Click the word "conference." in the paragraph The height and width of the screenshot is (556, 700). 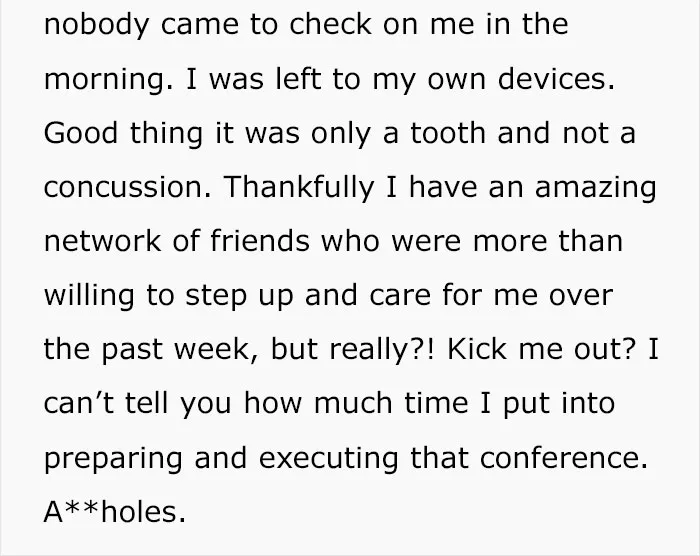pyautogui.click(x=564, y=458)
